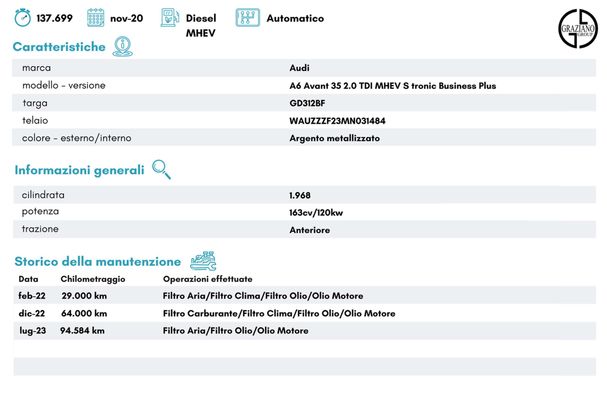Click the Data column header
Screen dimensions: 607x404
click(x=28, y=279)
